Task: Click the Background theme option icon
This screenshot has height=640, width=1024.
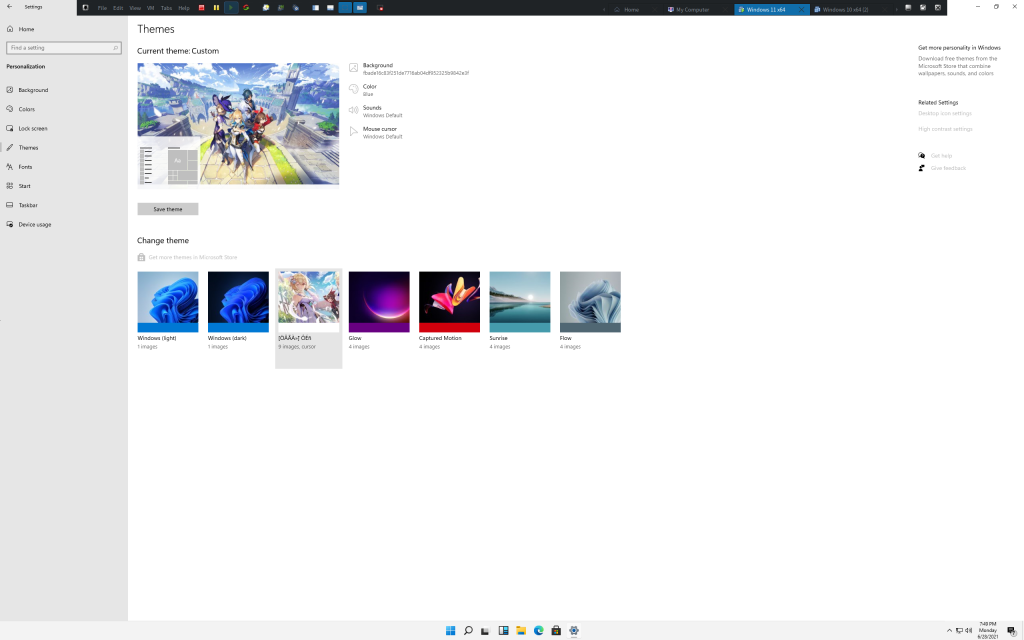Action: coord(353,68)
